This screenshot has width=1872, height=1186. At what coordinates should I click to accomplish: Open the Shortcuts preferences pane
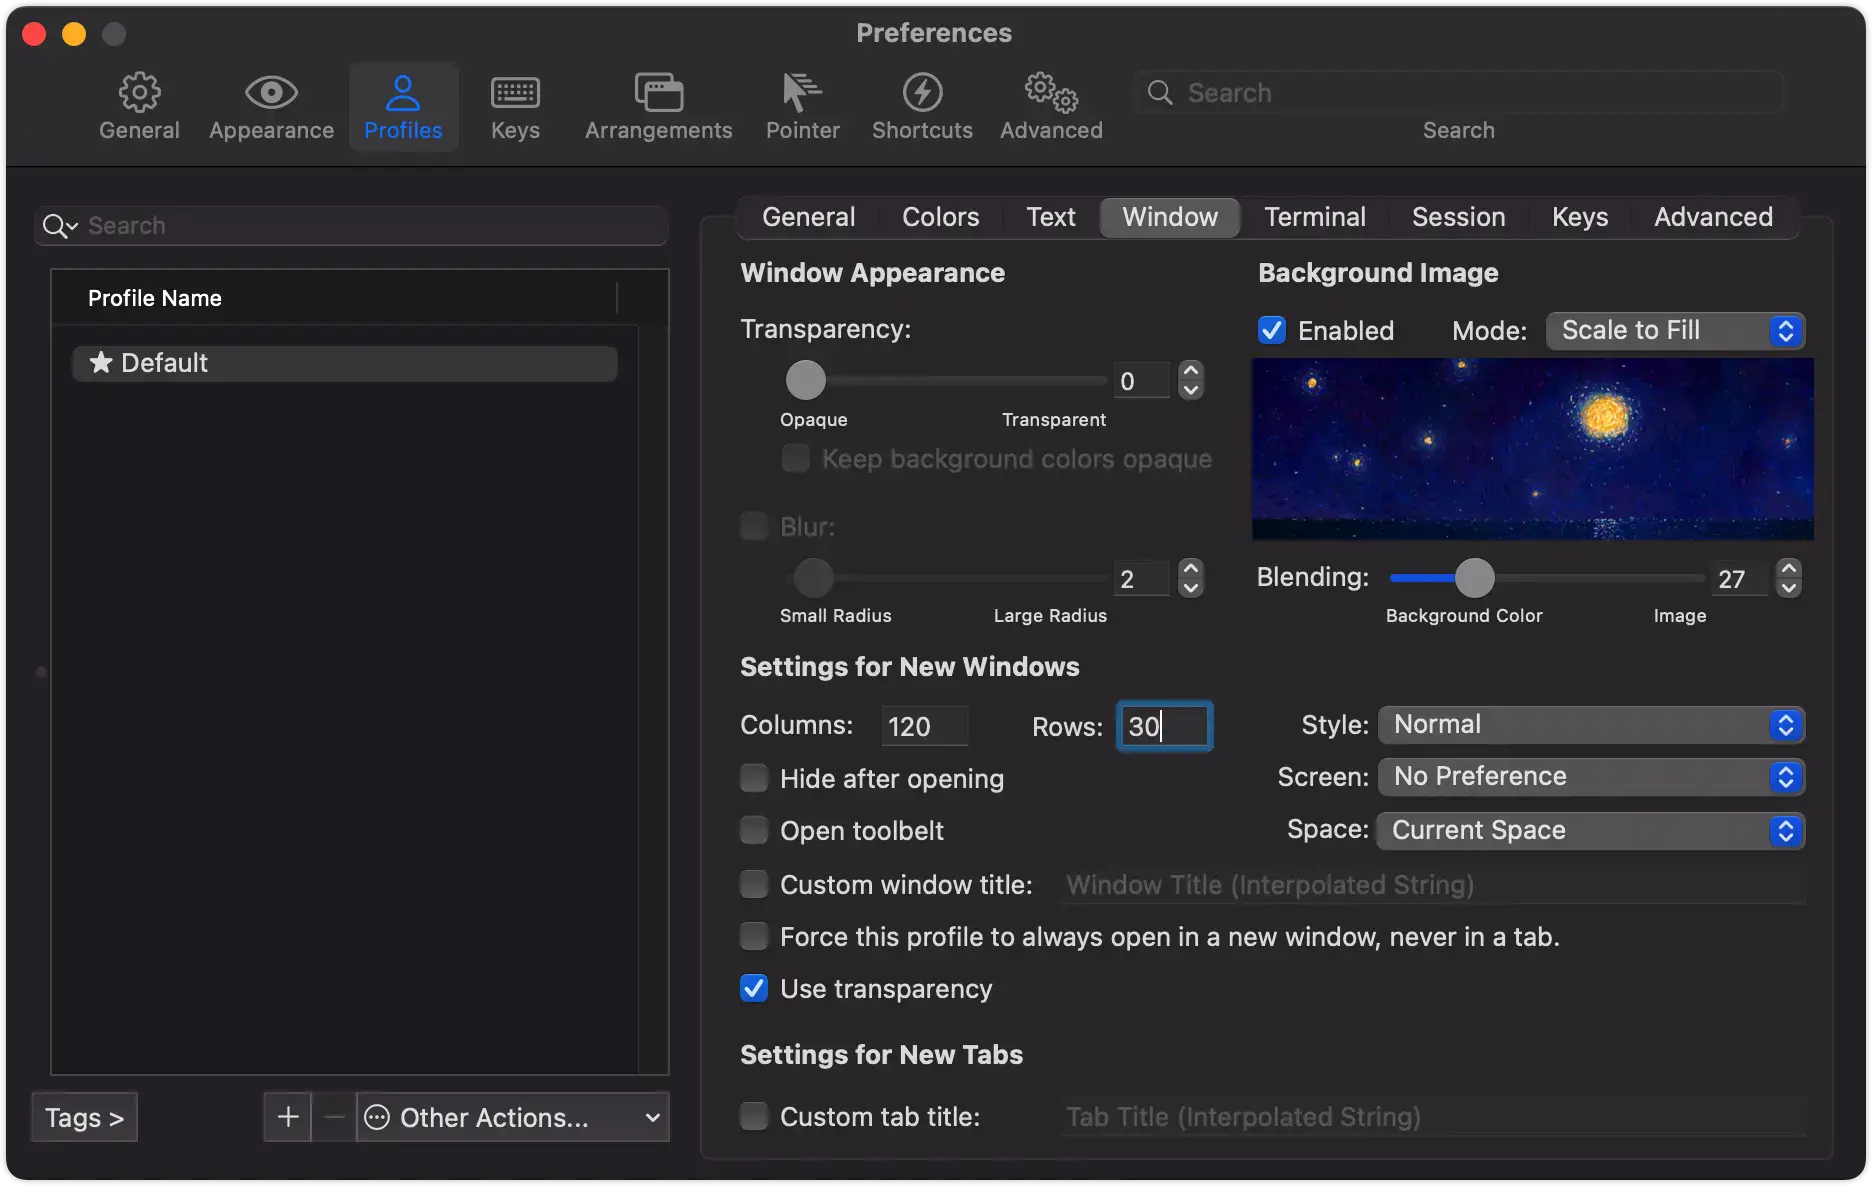922,107
